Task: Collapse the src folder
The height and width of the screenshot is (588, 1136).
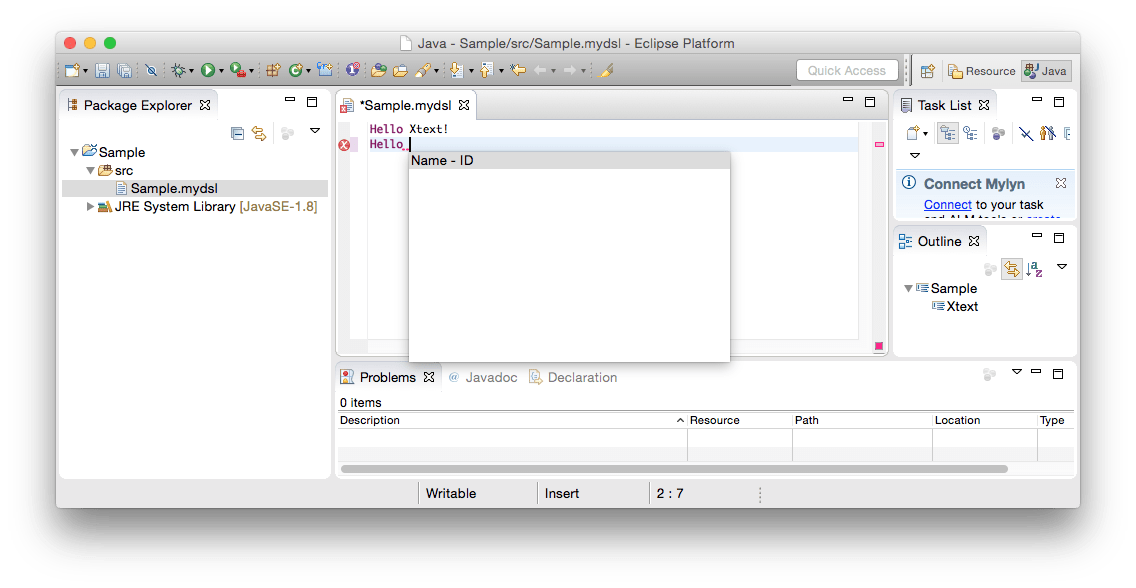Action: (x=90, y=170)
